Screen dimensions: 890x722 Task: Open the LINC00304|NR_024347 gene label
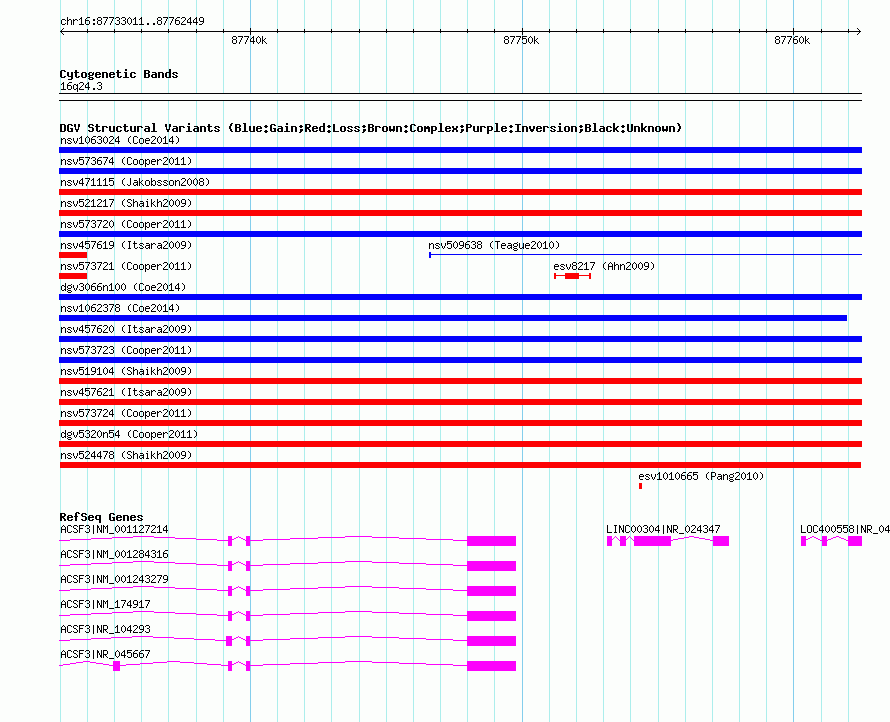[663, 529]
